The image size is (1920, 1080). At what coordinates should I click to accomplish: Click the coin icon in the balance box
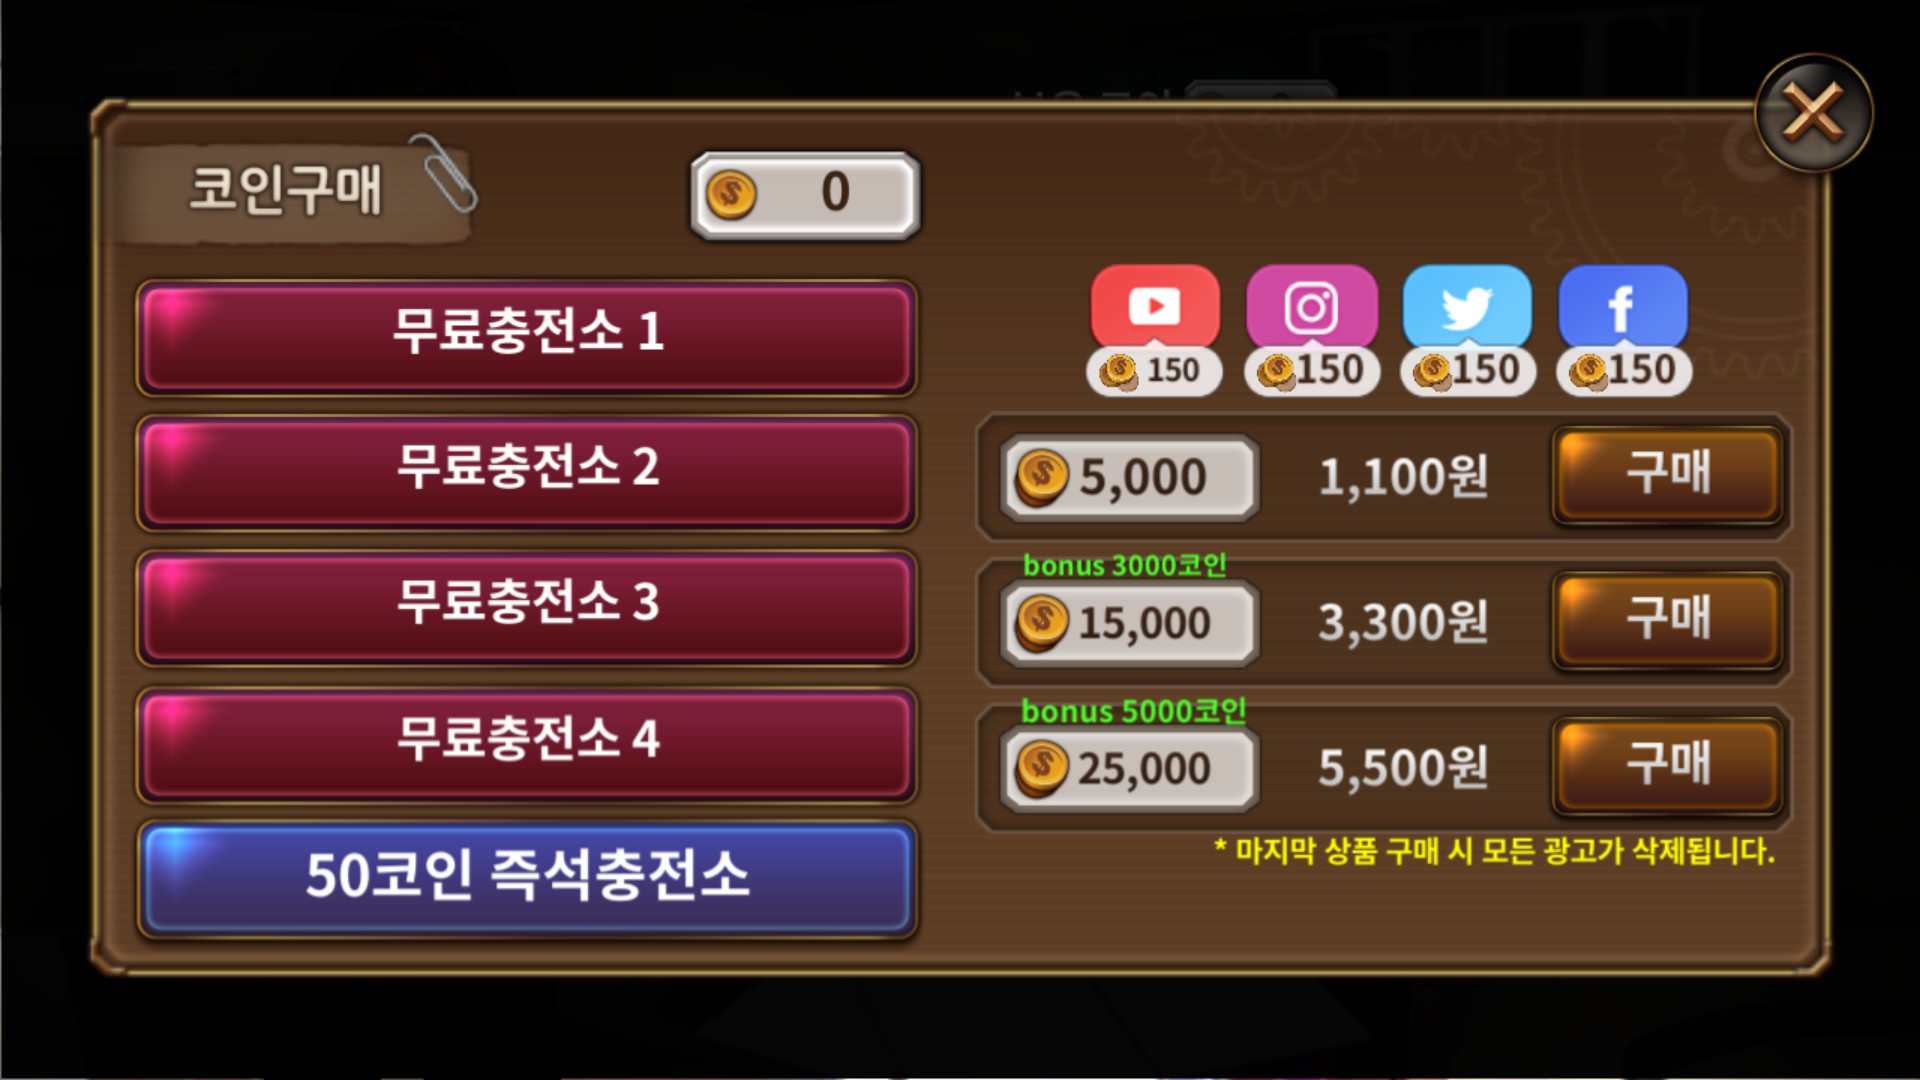click(731, 194)
